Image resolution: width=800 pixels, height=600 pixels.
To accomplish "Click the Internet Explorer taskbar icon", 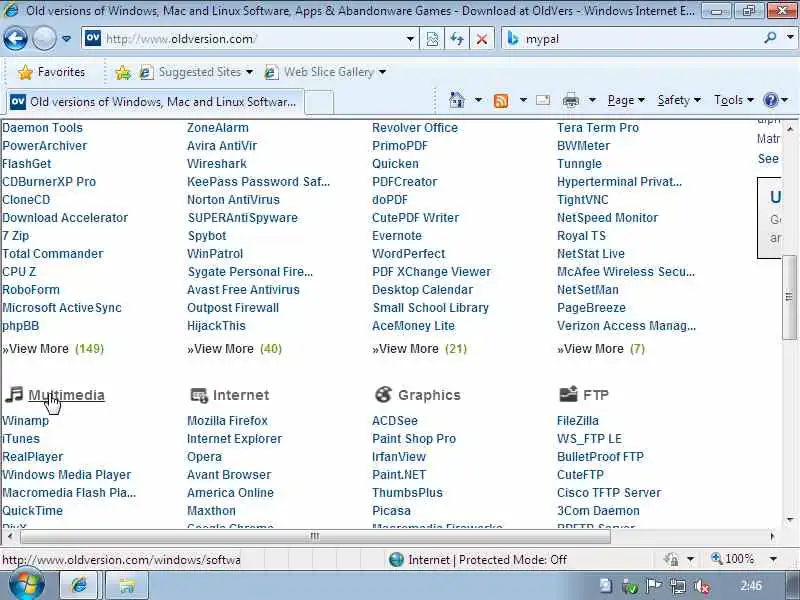I will pyautogui.click(x=79, y=585).
